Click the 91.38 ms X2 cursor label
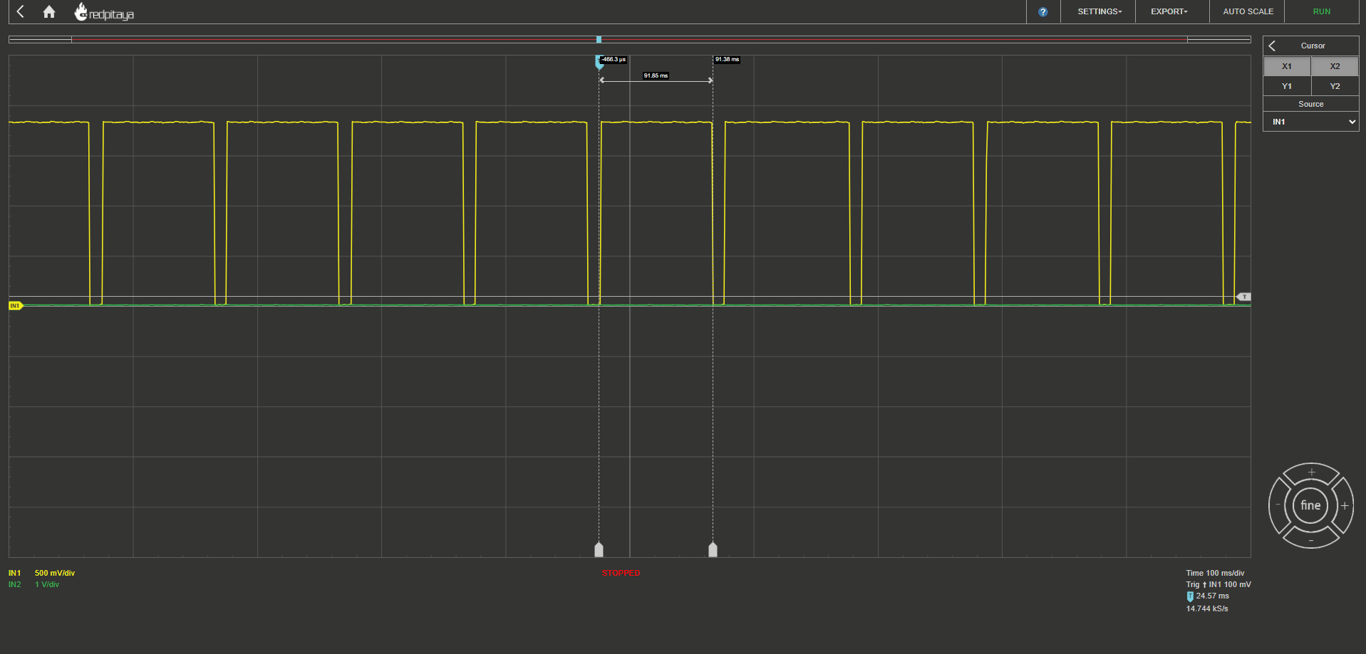The height and width of the screenshot is (654, 1366). [x=727, y=60]
